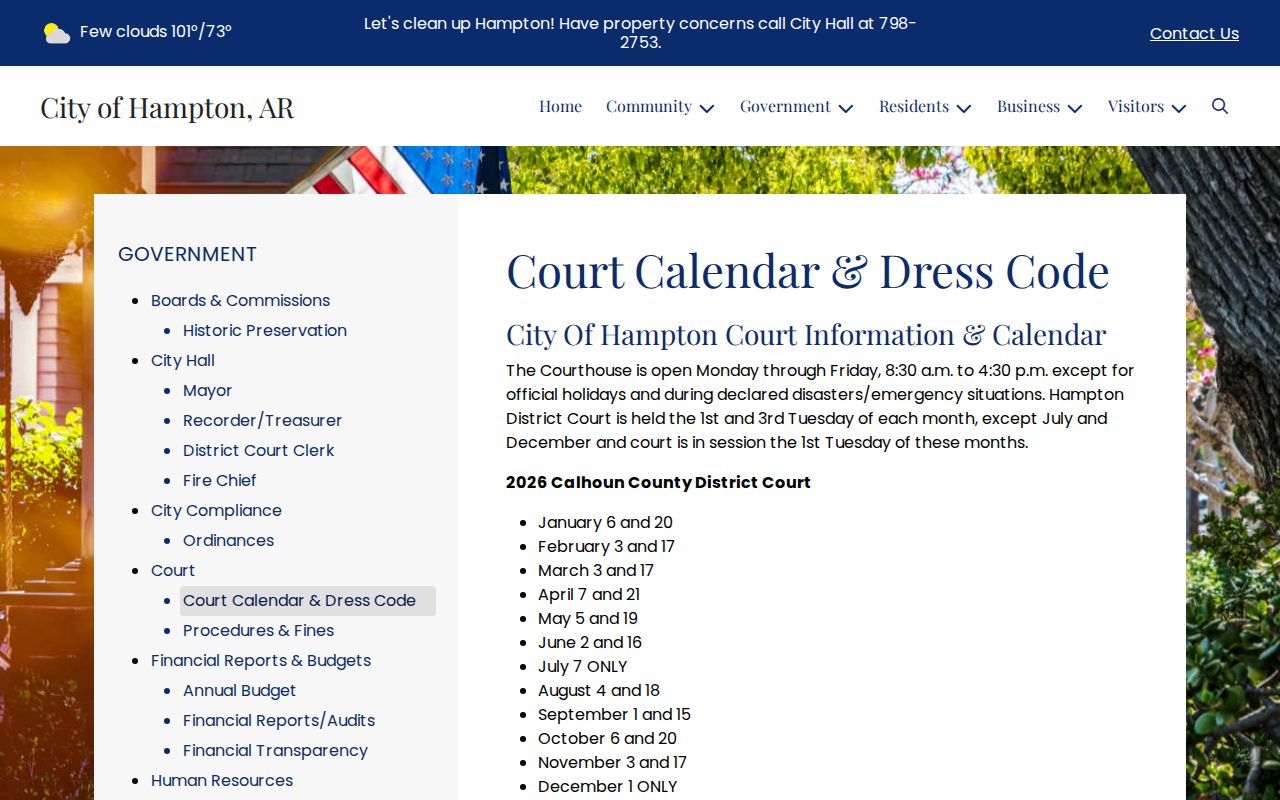The width and height of the screenshot is (1280, 800).
Task: Open the site search magnifier icon
Action: 1220,106
